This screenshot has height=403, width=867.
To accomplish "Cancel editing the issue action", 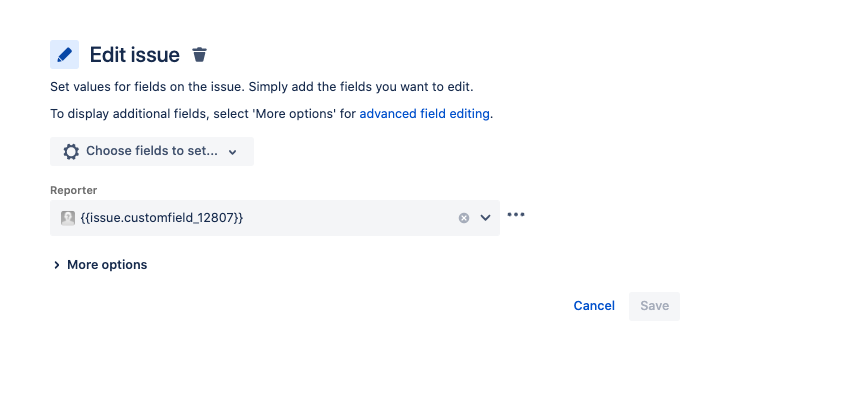I will [x=594, y=306].
